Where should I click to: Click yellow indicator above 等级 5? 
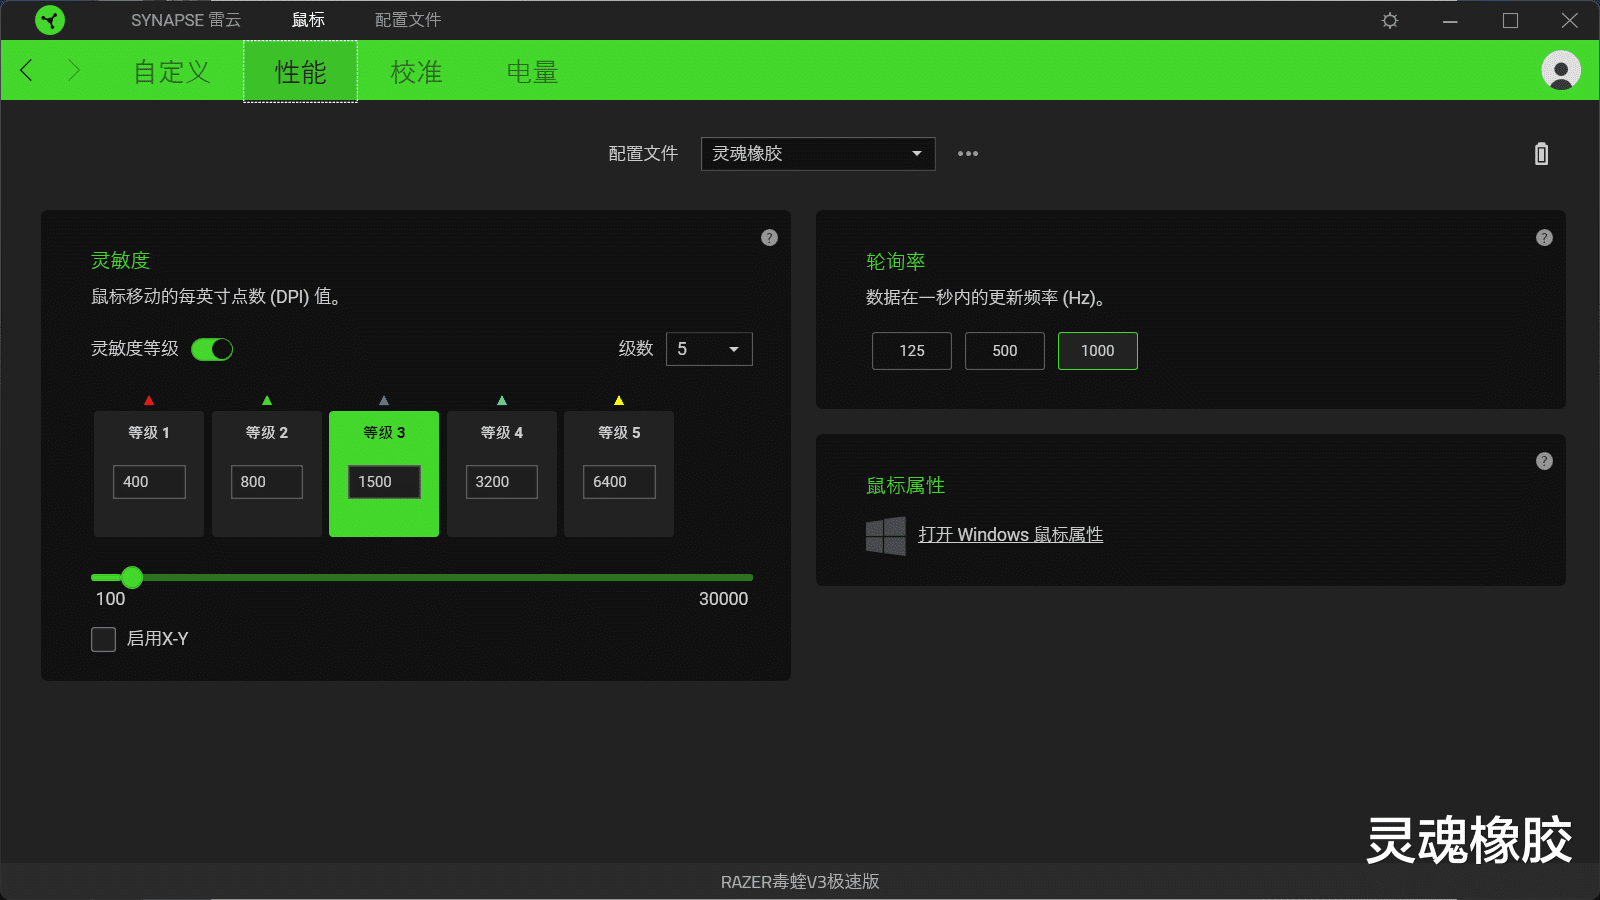(x=619, y=400)
